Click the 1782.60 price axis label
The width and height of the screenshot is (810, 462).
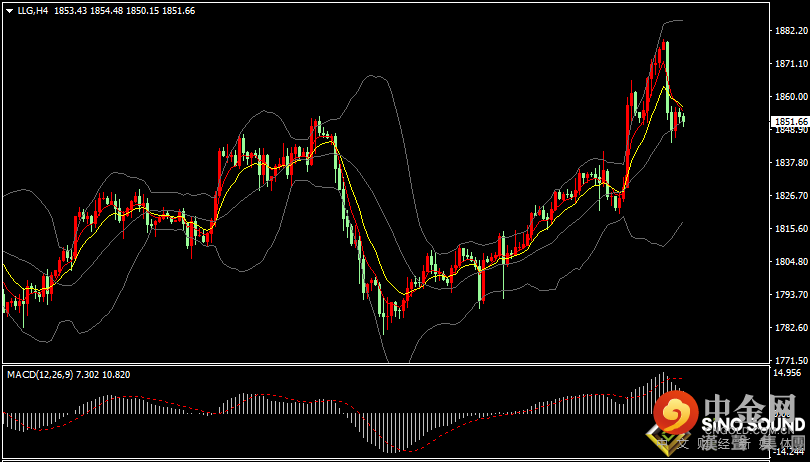(791, 328)
